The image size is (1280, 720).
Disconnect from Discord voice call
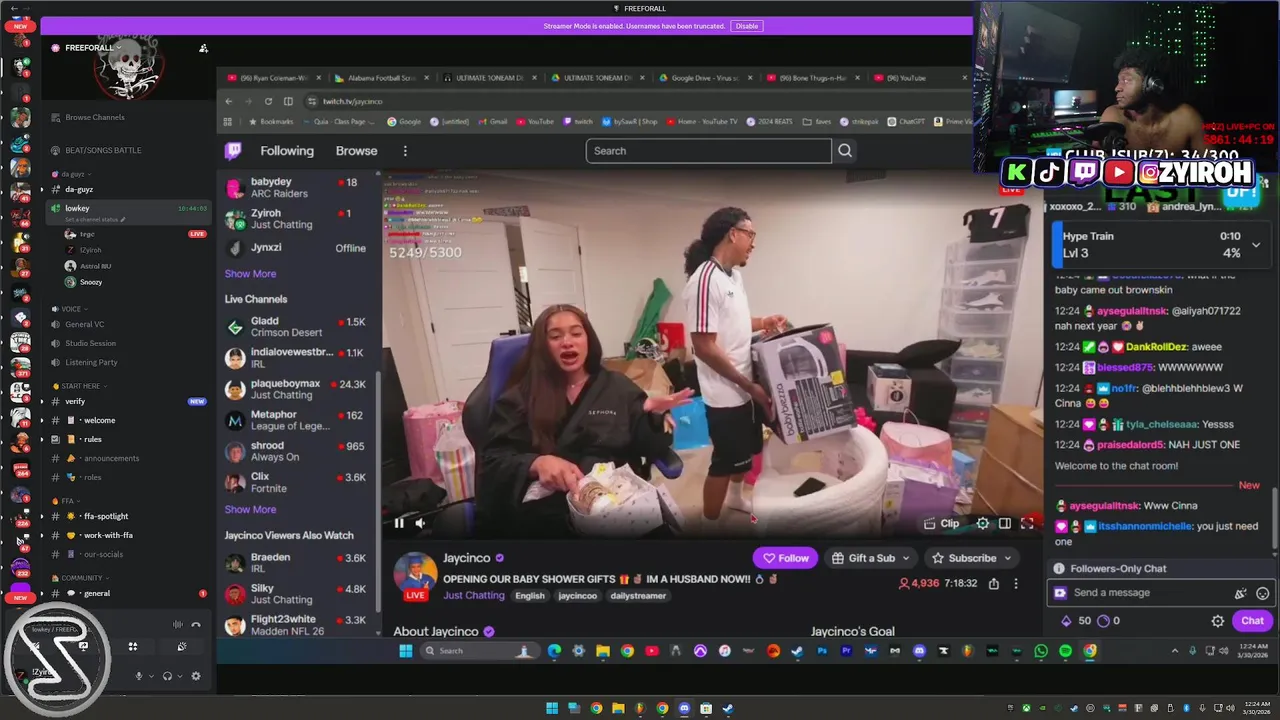[x=196, y=624]
